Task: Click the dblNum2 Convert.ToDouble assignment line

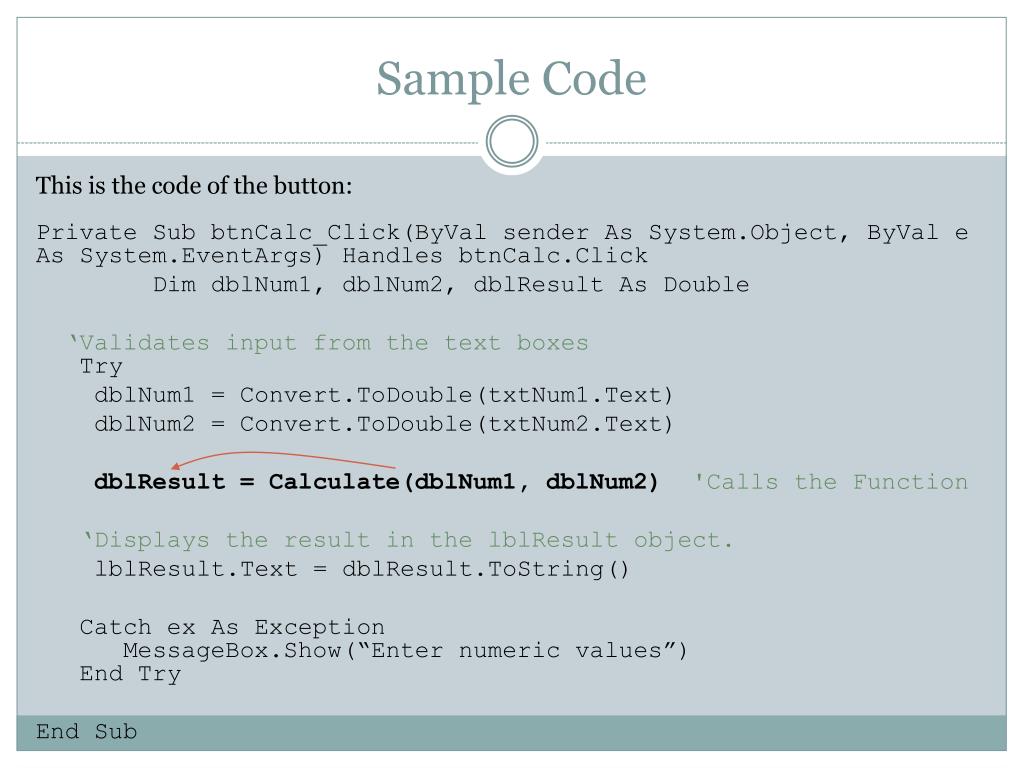Action: pyautogui.click(x=383, y=424)
